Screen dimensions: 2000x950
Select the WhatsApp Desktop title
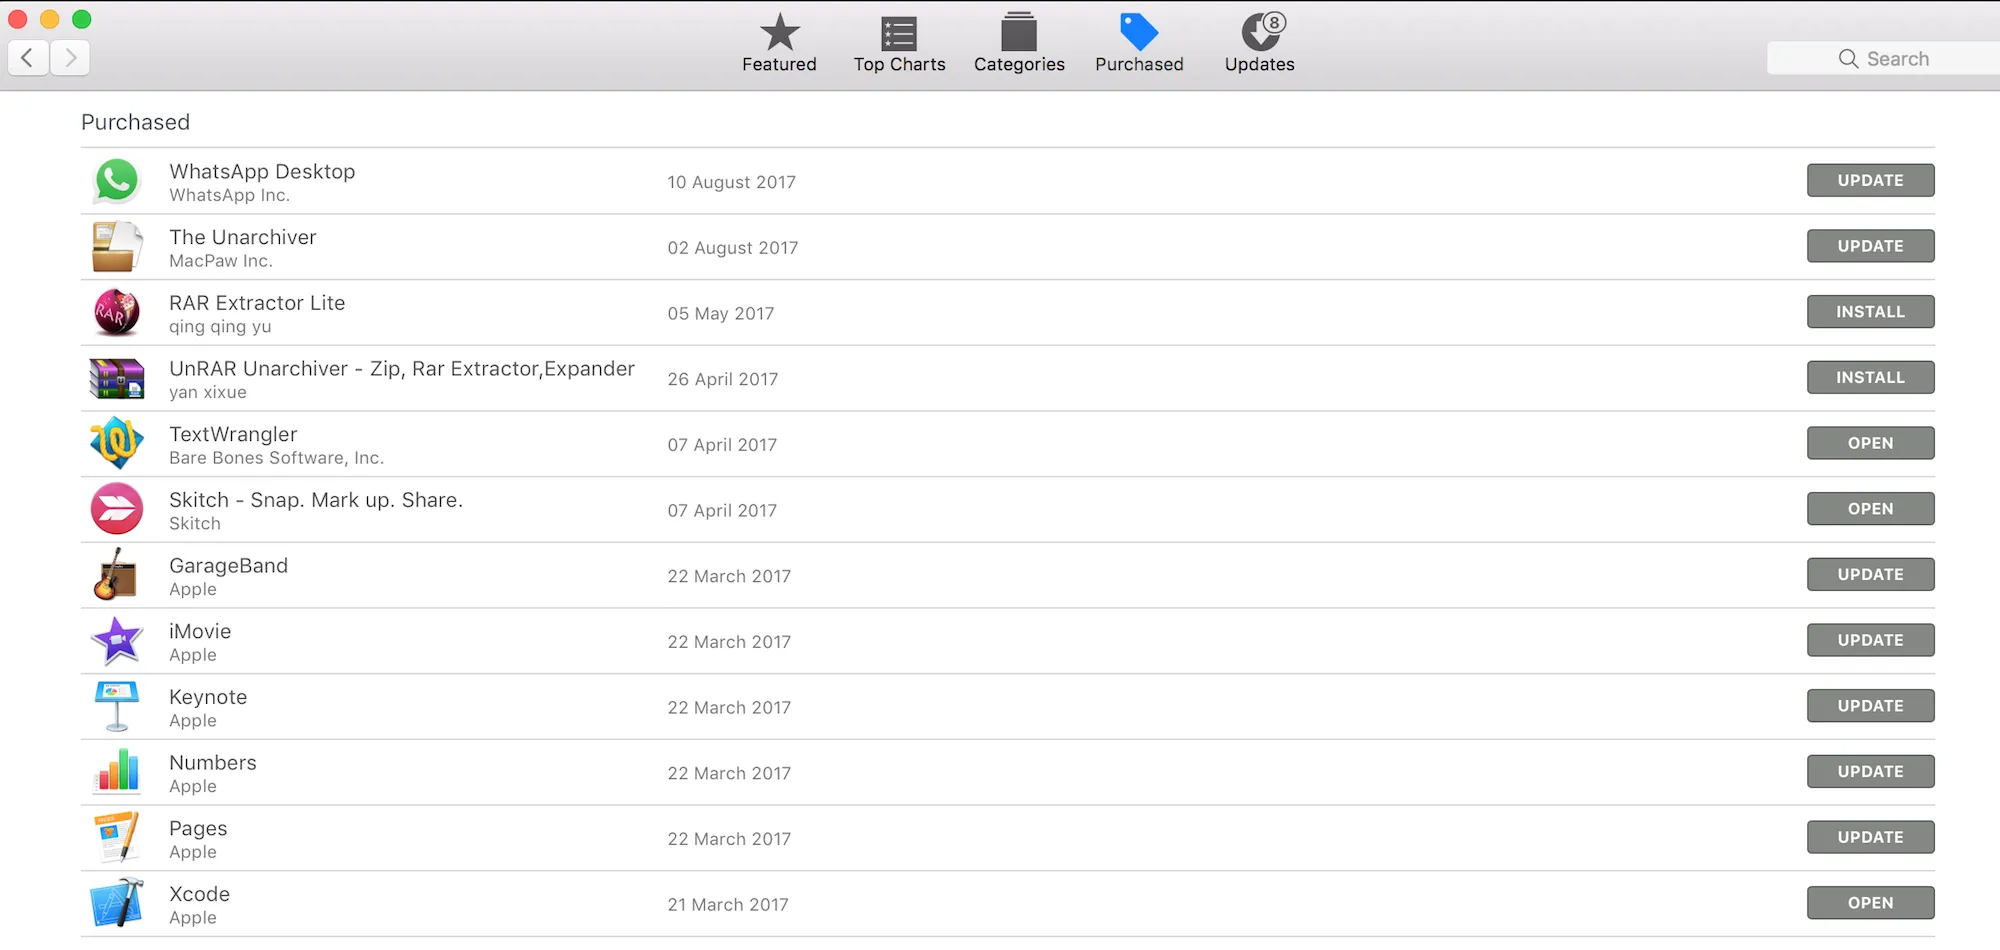point(262,171)
